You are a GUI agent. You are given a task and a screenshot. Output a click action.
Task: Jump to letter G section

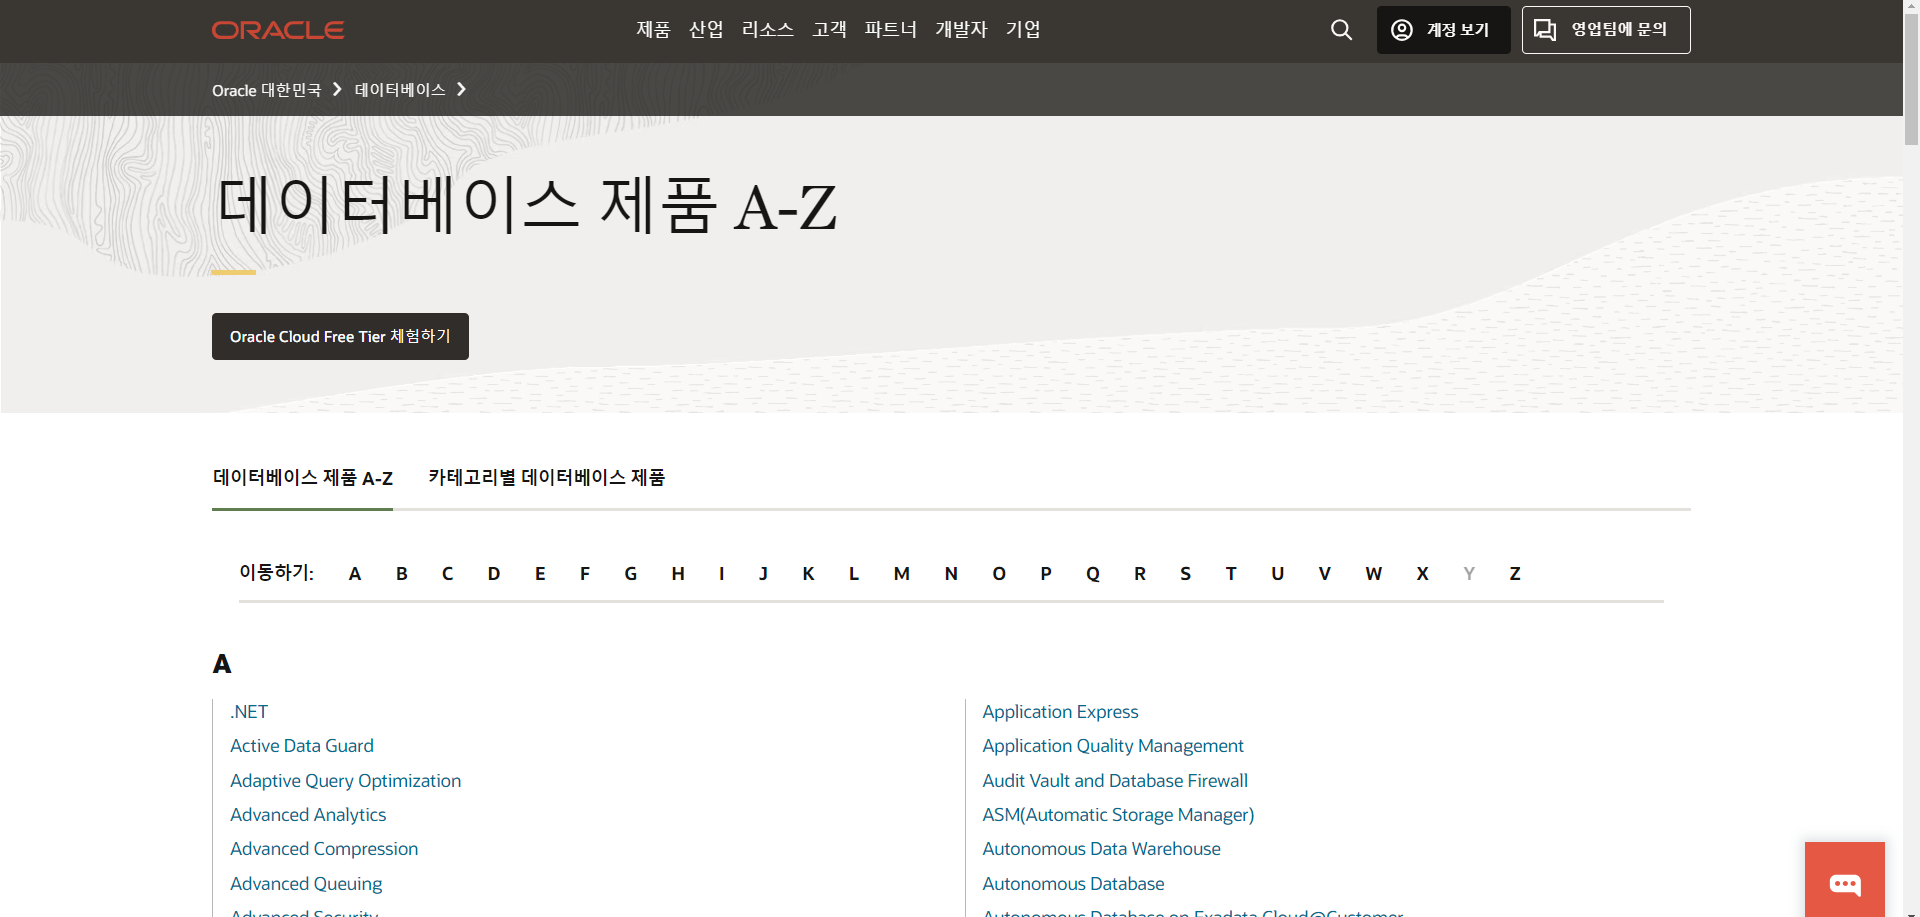click(x=630, y=573)
